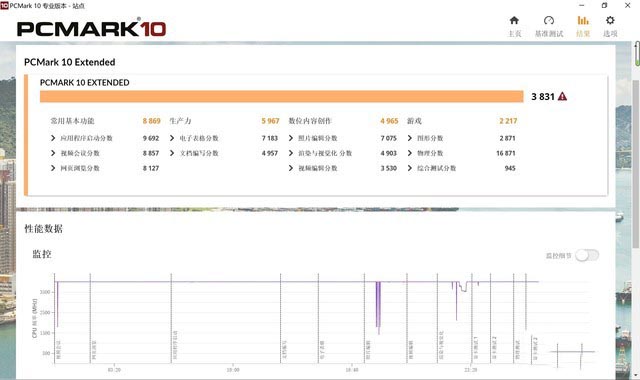Viewport: 640px width, 380px height.
Task: Expand the 电子表格分数 row
Action: pos(172,138)
